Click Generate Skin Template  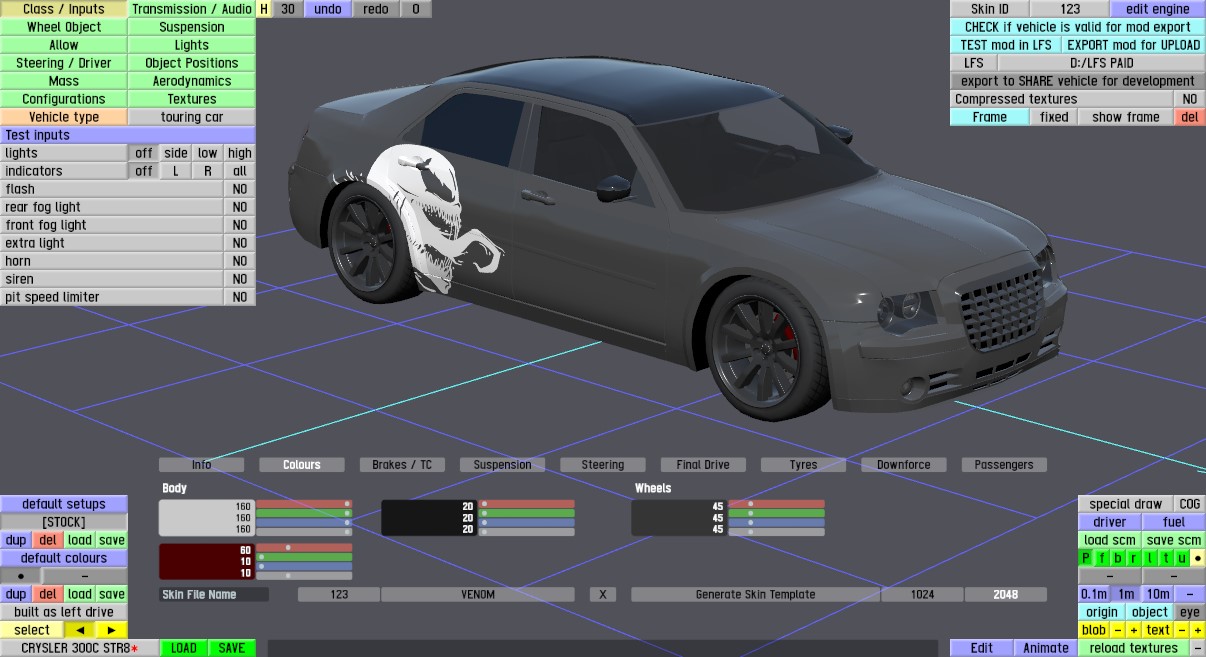click(755, 594)
